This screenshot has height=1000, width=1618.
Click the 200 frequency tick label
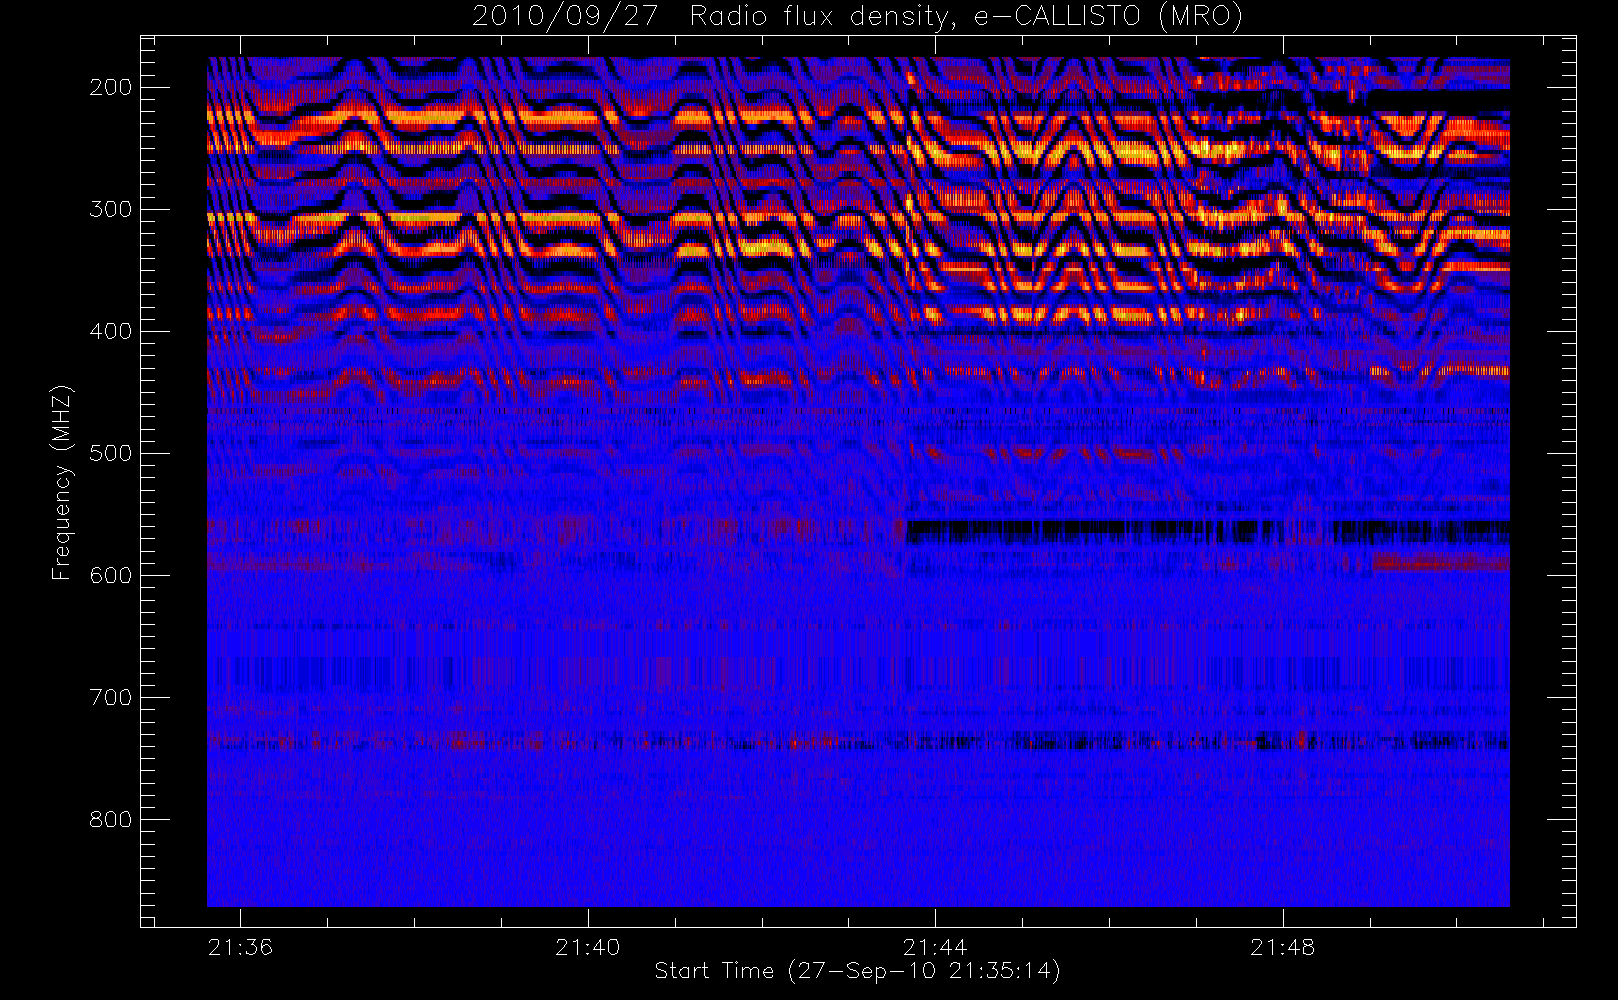110,87
